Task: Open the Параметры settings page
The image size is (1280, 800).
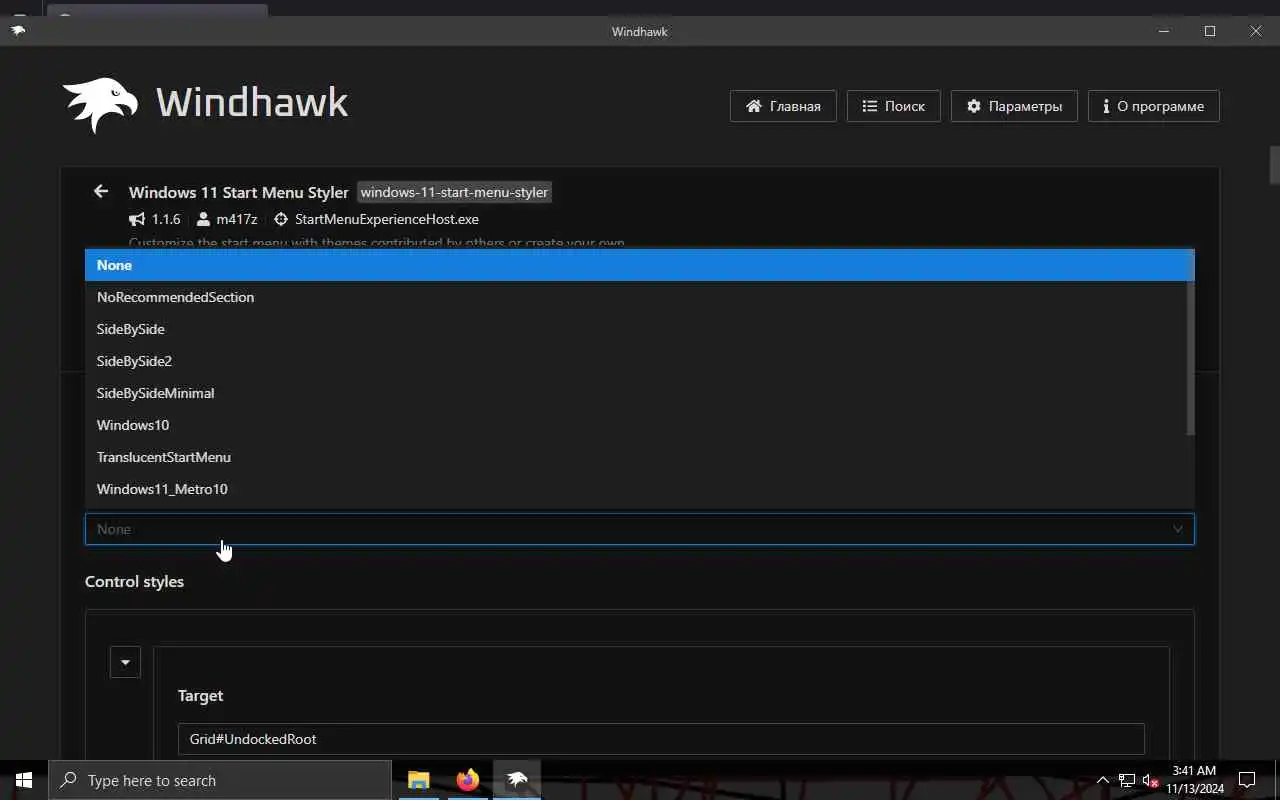Action: tap(1014, 106)
